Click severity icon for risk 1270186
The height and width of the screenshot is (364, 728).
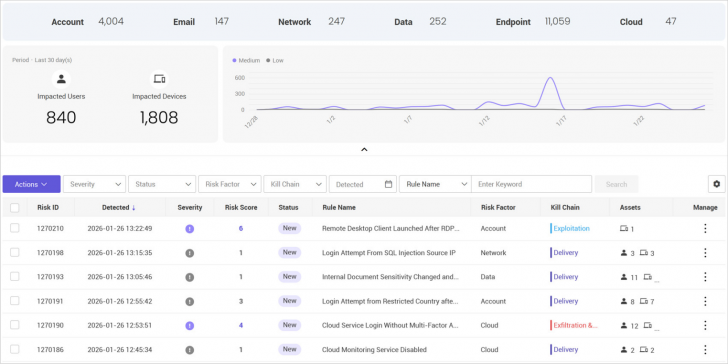(189, 350)
